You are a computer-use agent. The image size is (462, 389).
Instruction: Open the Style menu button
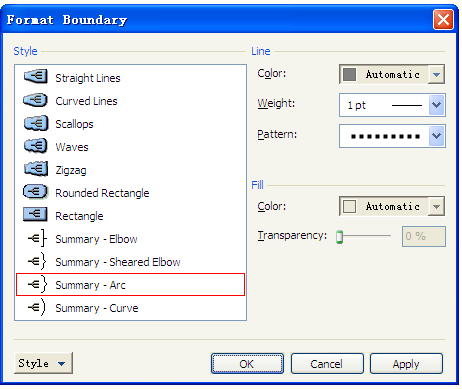coord(43,363)
